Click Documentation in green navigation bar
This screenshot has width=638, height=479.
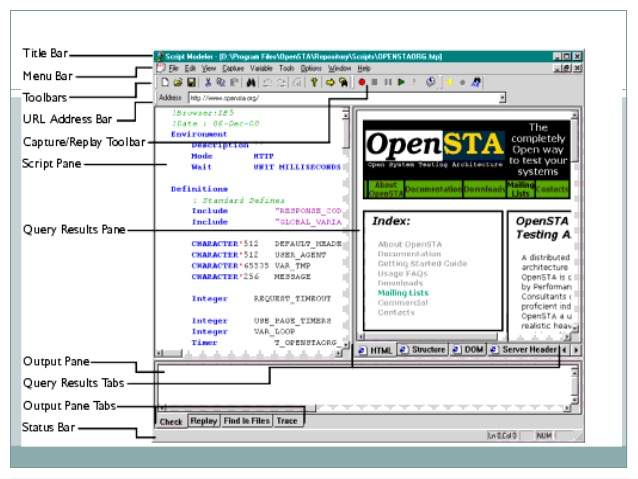click(433, 189)
